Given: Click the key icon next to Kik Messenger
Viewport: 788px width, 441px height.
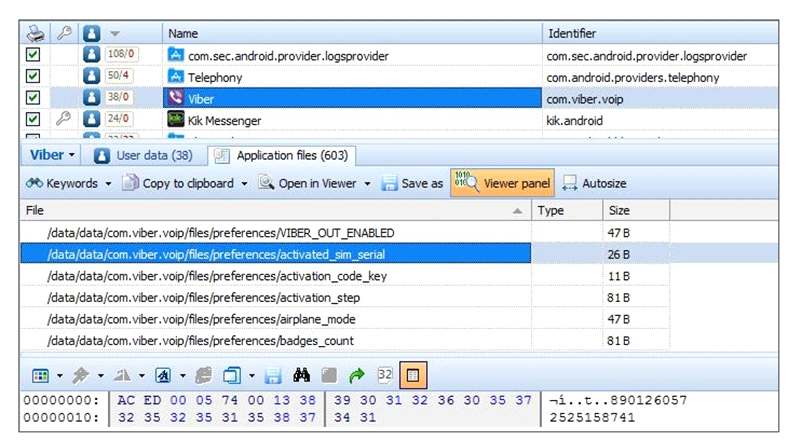Looking at the screenshot, I should [x=63, y=120].
